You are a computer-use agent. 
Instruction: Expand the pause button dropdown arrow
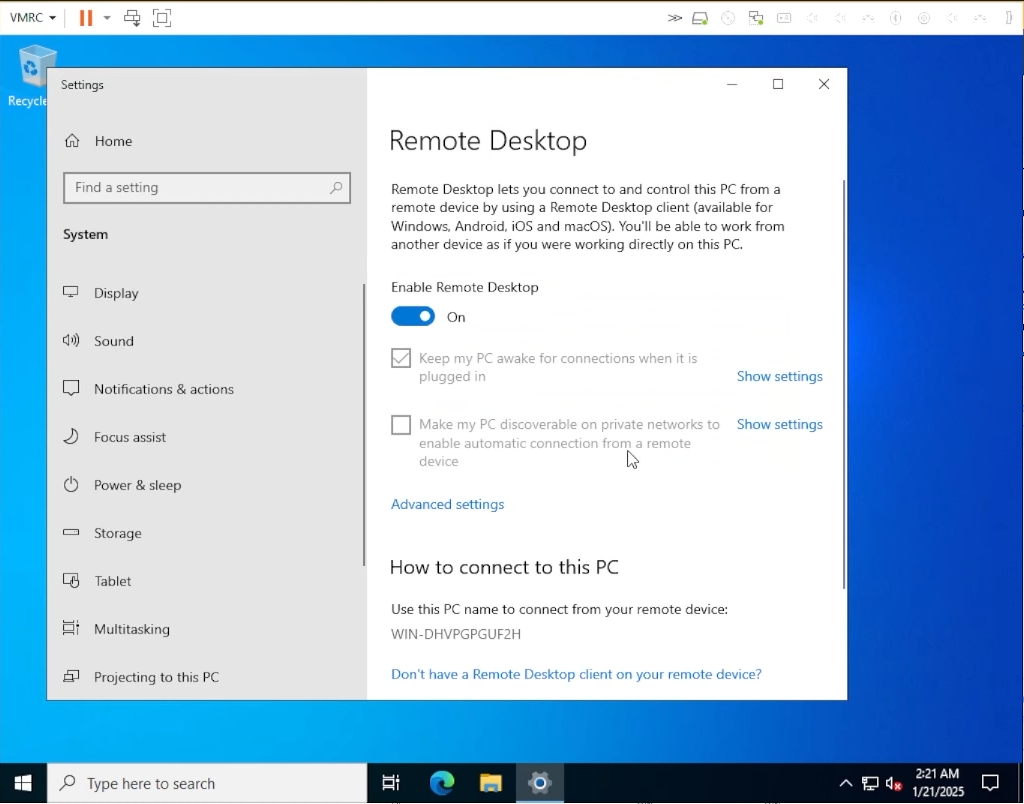tap(106, 17)
